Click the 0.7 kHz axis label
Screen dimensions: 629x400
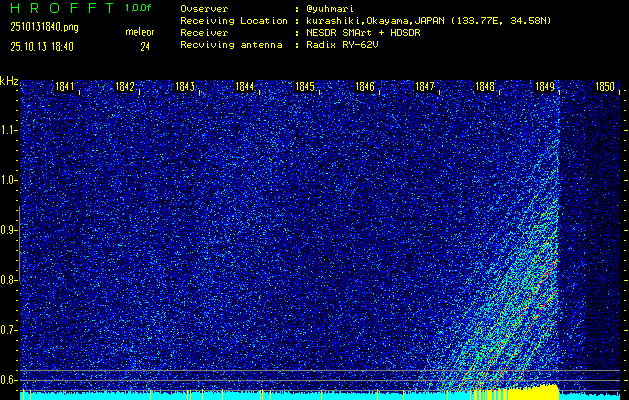tap(8, 330)
